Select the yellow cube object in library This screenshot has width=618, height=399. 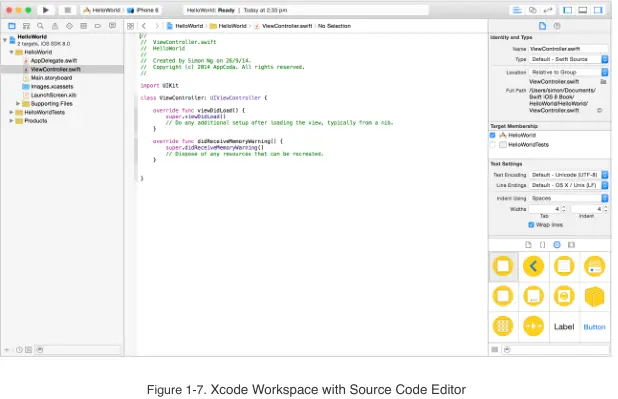coord(594,296)
